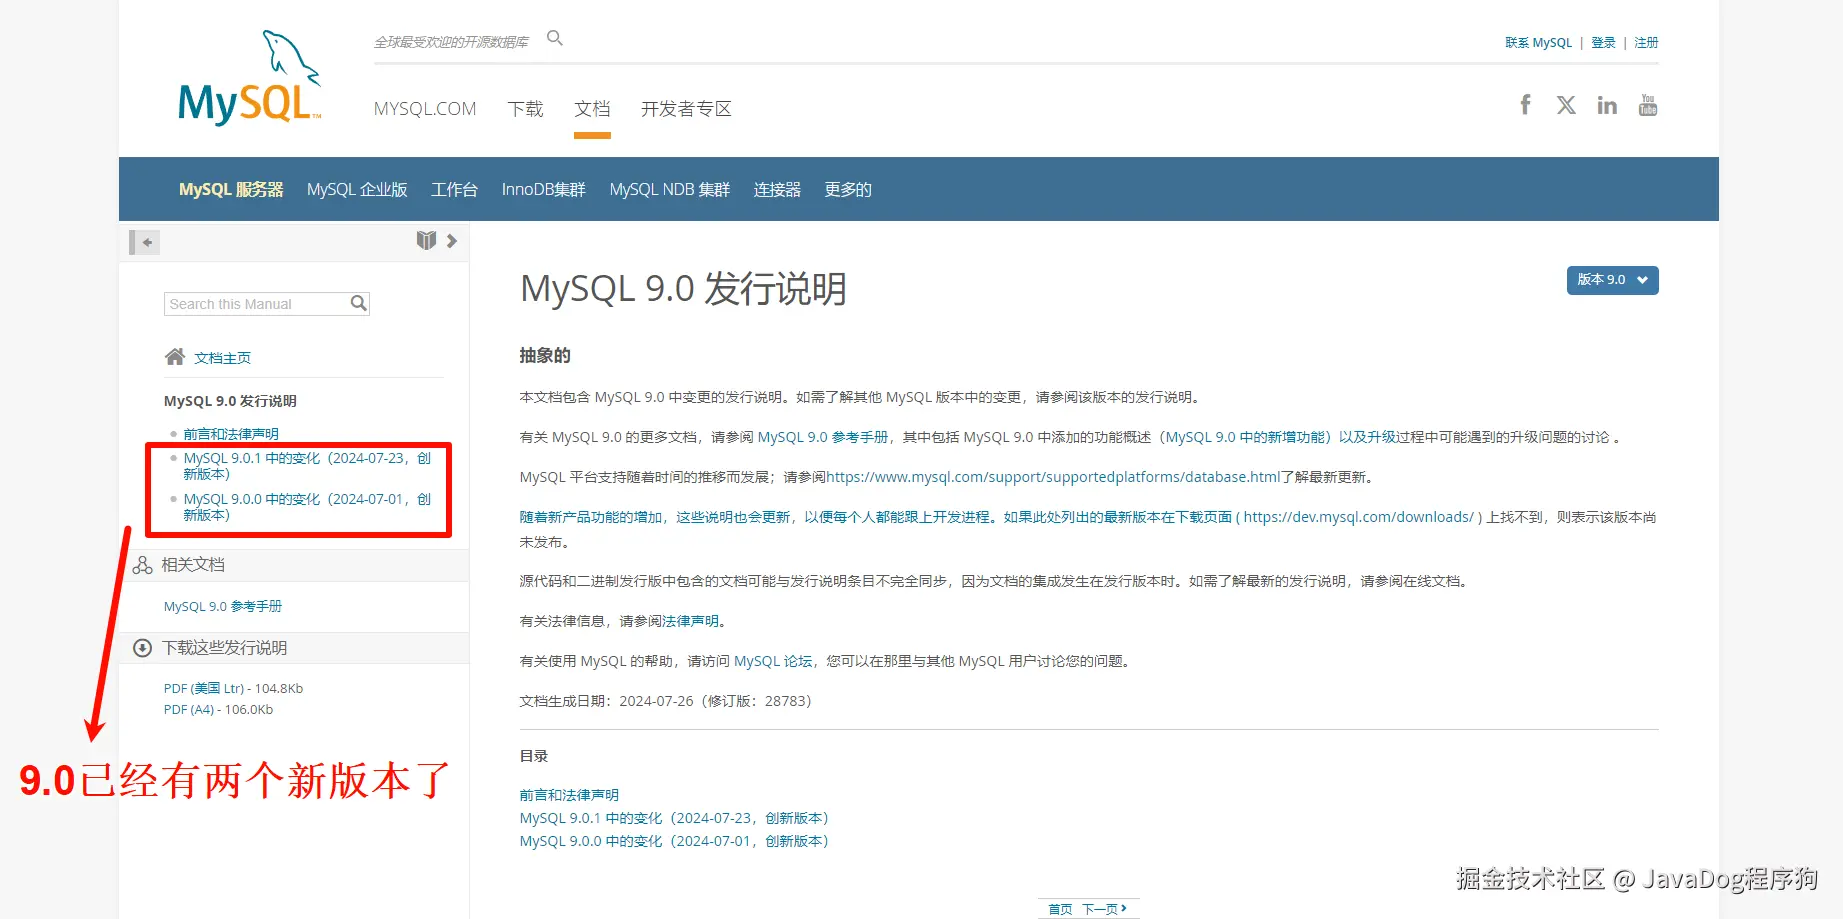Image resolution: width=1843 pixels, height=919 pixels.
Task: Open MySQL 9.0.0 changes in 目录 list
Action: click(674, 841)
